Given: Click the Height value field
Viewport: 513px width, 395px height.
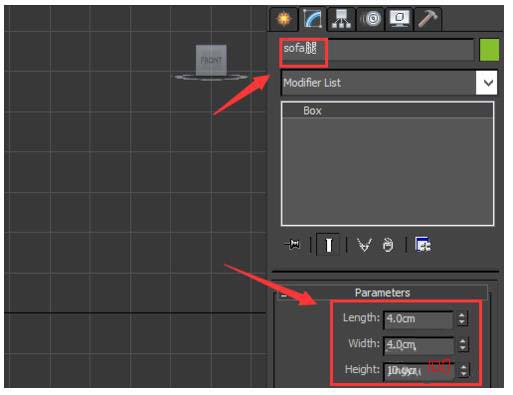Looking at the screenshot, I should pos(418,371).
